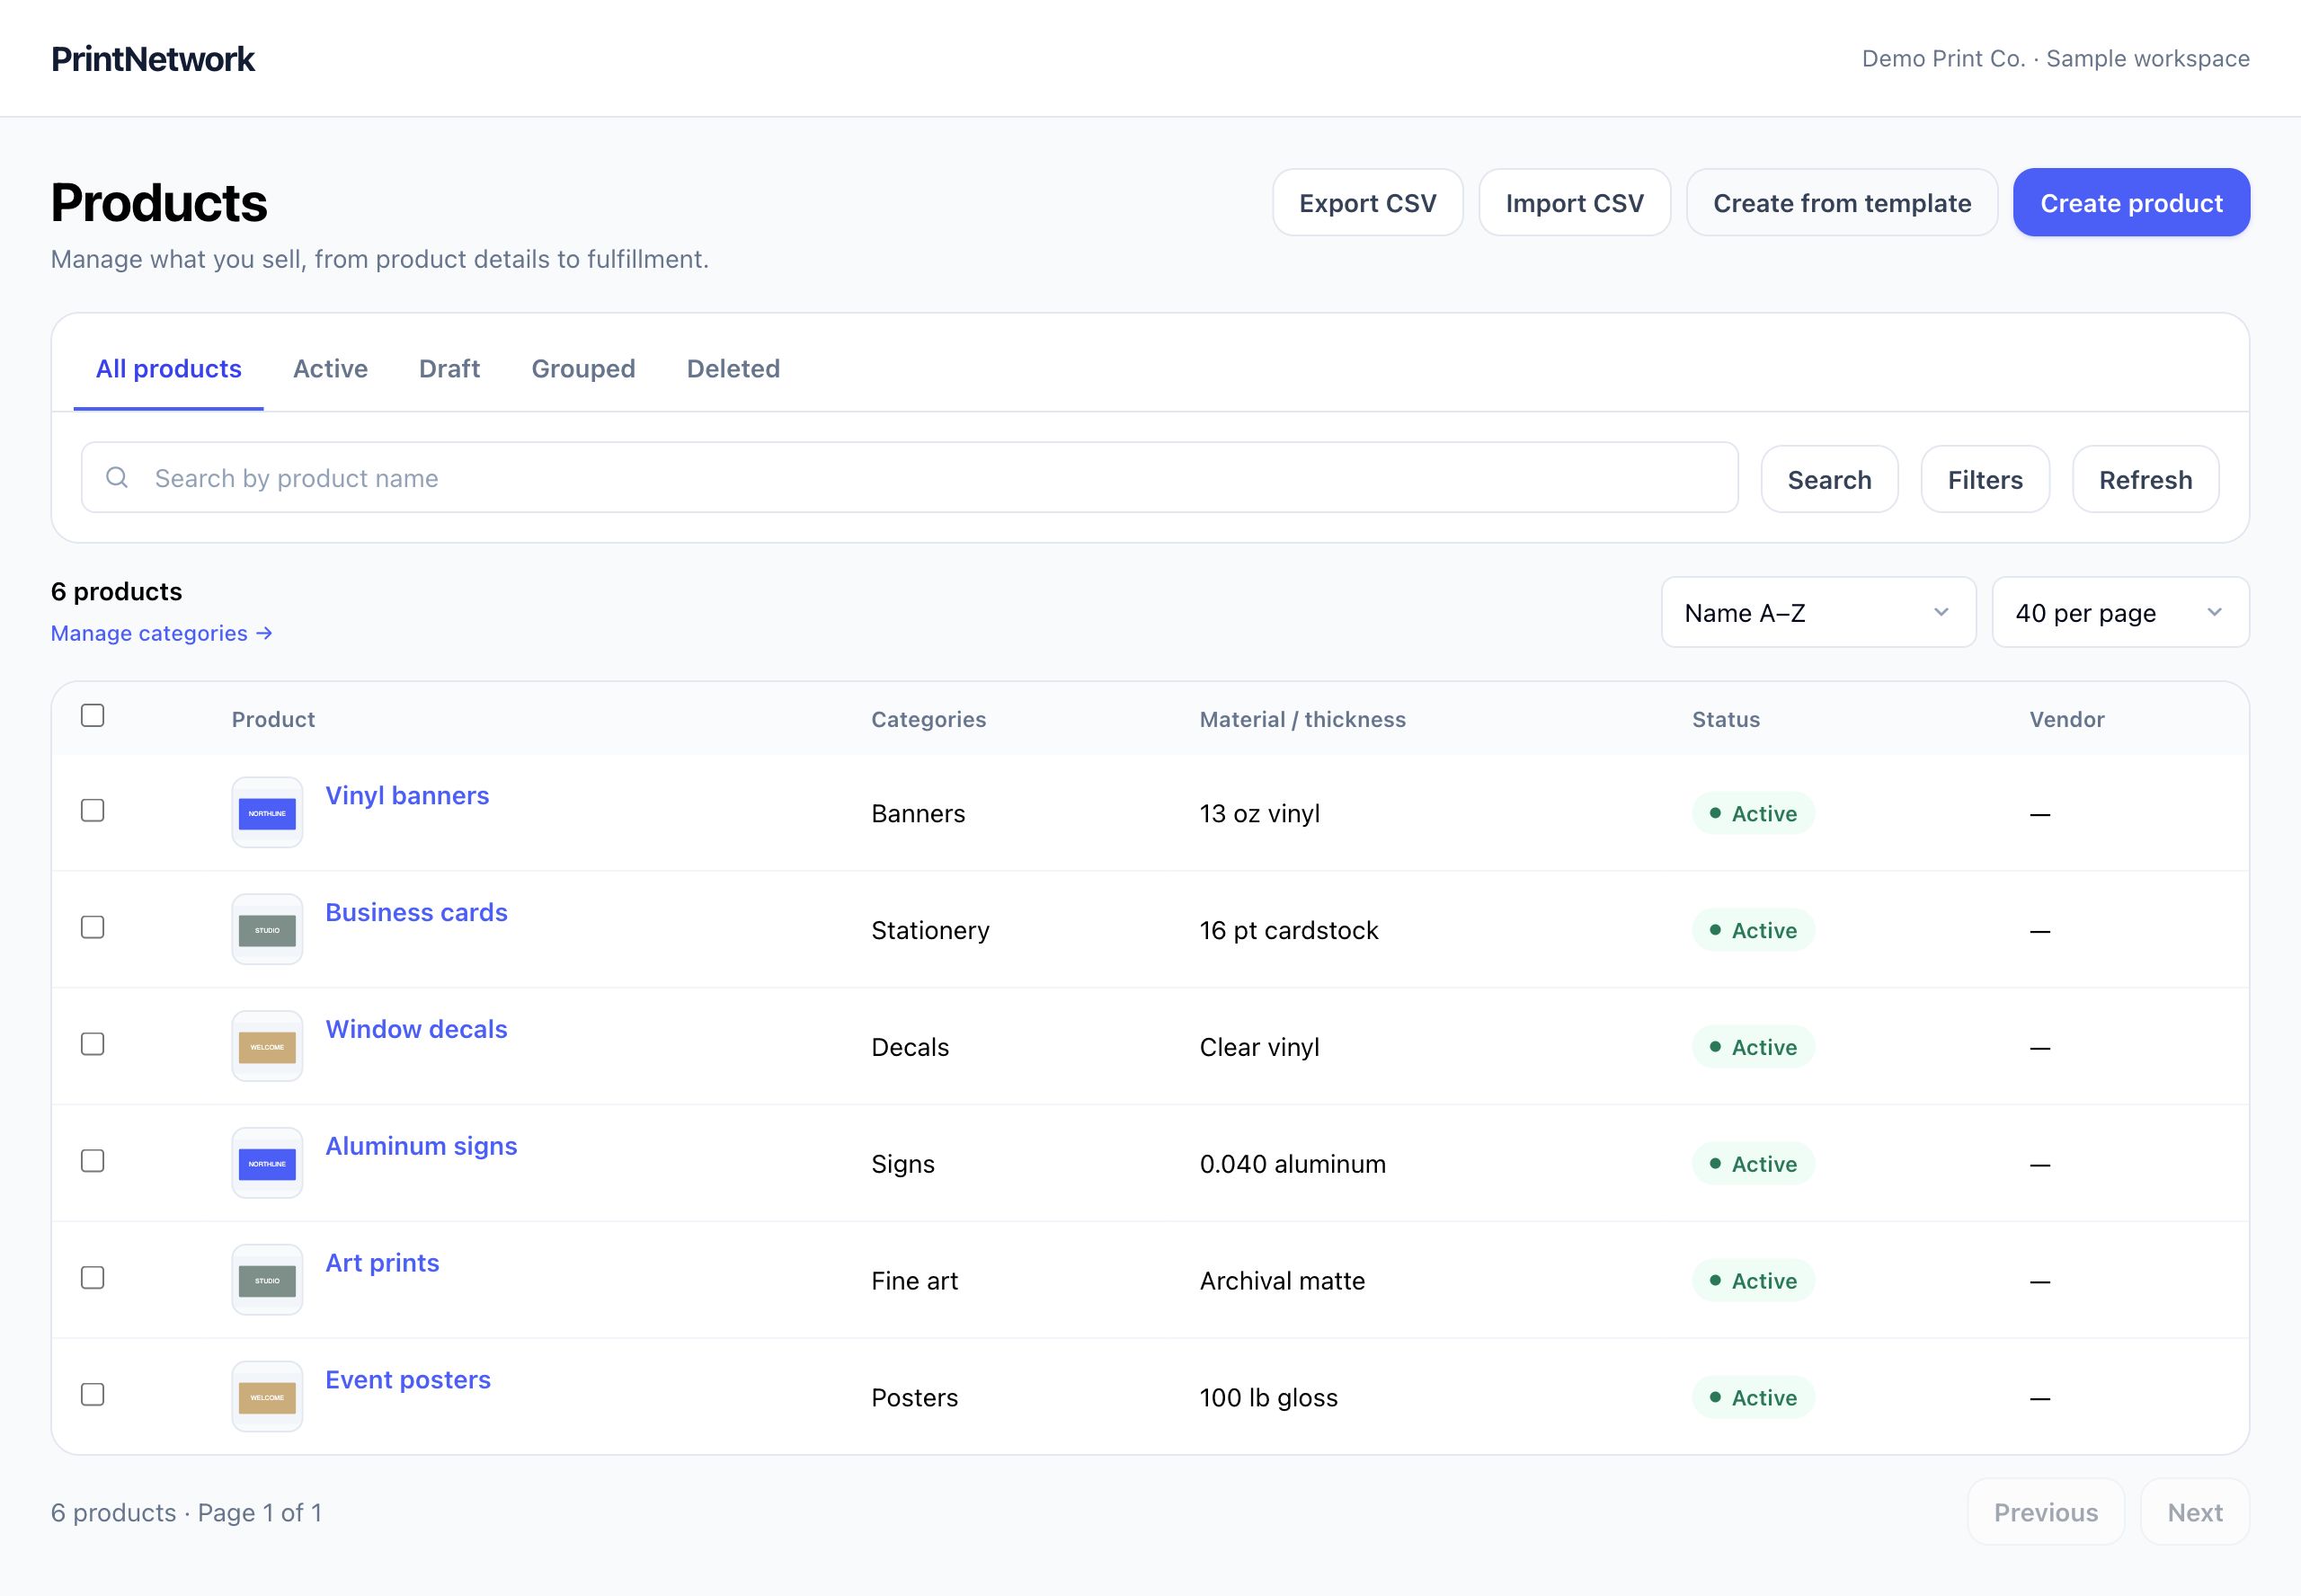This screenshot has width=2301, height=1596.
Task: Switch to the Draft tab
Action: (449, 369)
